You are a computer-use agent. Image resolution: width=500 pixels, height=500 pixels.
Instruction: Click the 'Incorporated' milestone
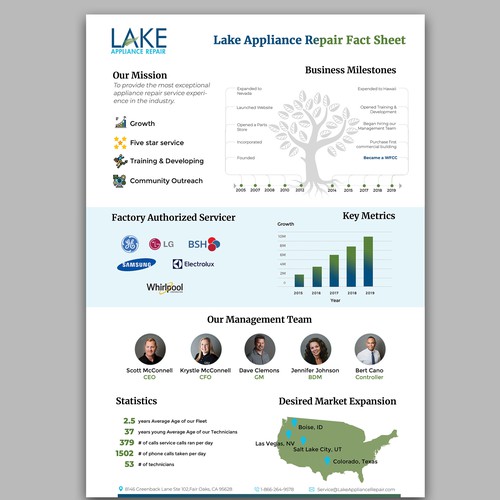pyautogui.click(x=249, y=142)
